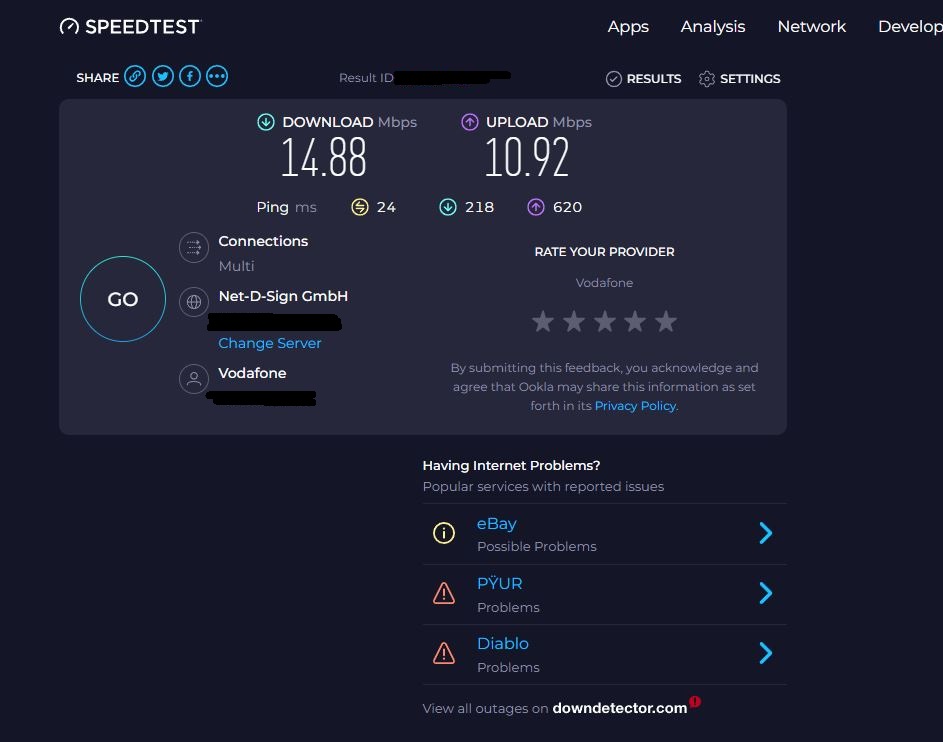This screenshot has height=742, width=943.
Task: Rate provider four stars
Action: pos(635,321)
